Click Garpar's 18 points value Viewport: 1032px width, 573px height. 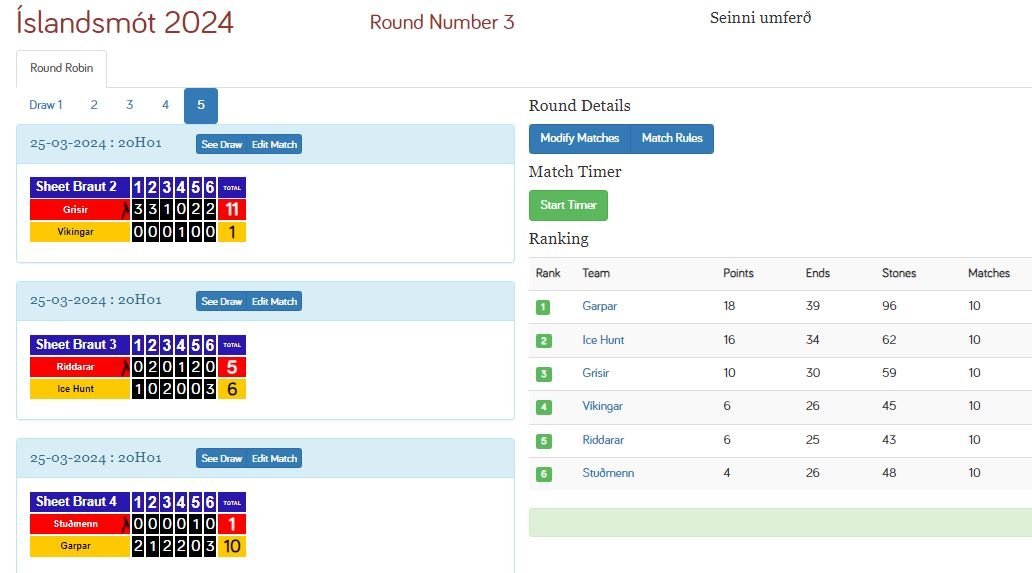[x=729, y=306]
